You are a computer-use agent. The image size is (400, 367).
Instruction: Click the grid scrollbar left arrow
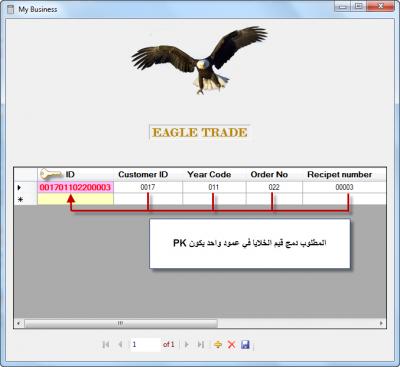coord(18,323)
